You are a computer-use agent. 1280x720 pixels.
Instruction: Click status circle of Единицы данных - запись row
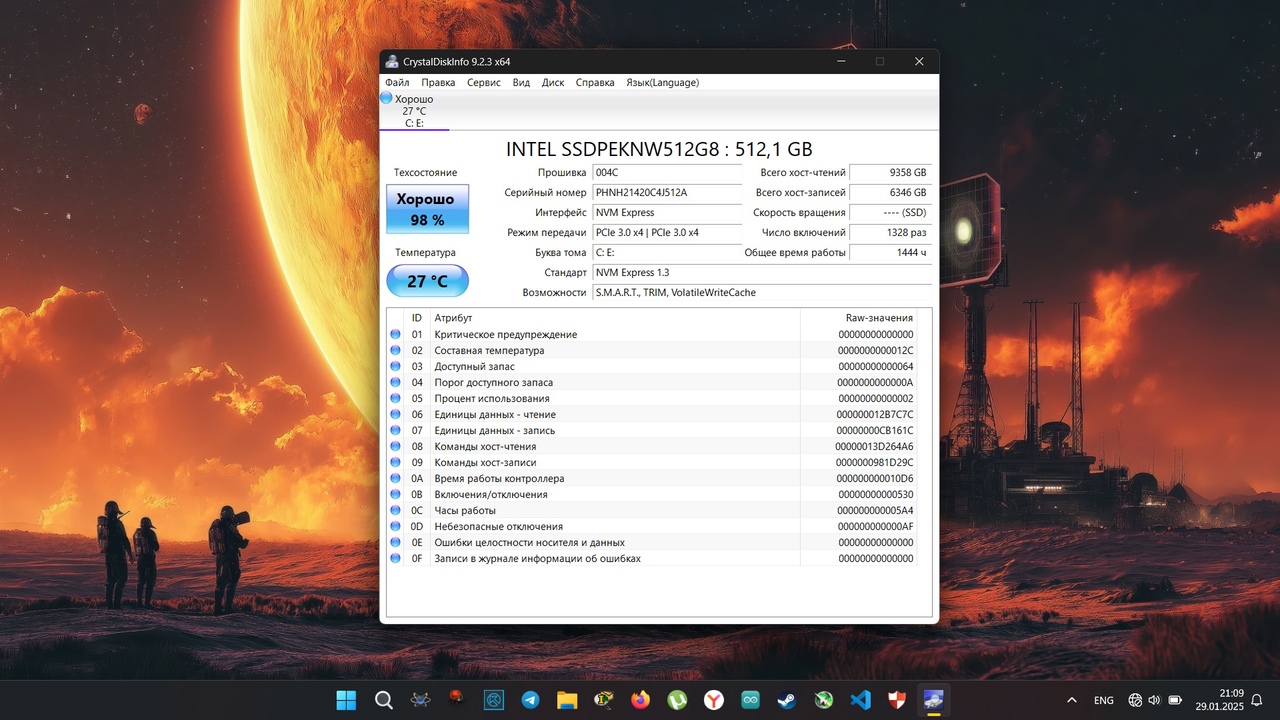coord(395,430)
